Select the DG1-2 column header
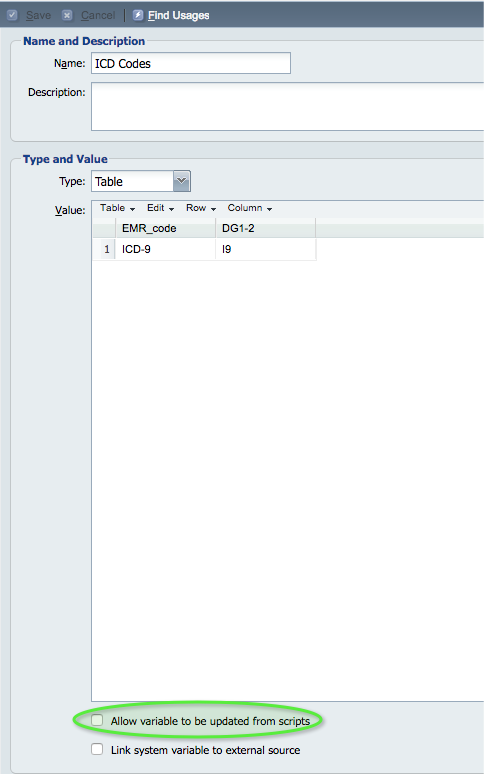This screenshot has height=774, width=484. (x=265, y=229)
